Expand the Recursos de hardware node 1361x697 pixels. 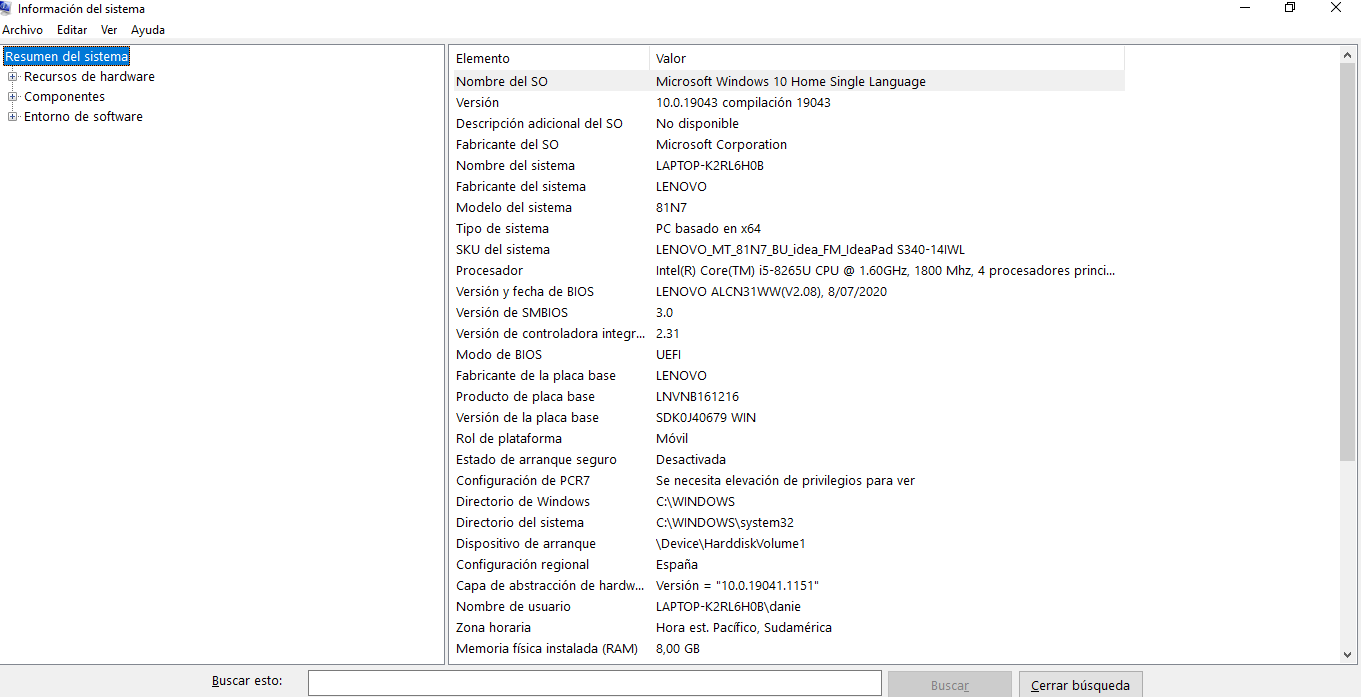(x=13, y=77)
